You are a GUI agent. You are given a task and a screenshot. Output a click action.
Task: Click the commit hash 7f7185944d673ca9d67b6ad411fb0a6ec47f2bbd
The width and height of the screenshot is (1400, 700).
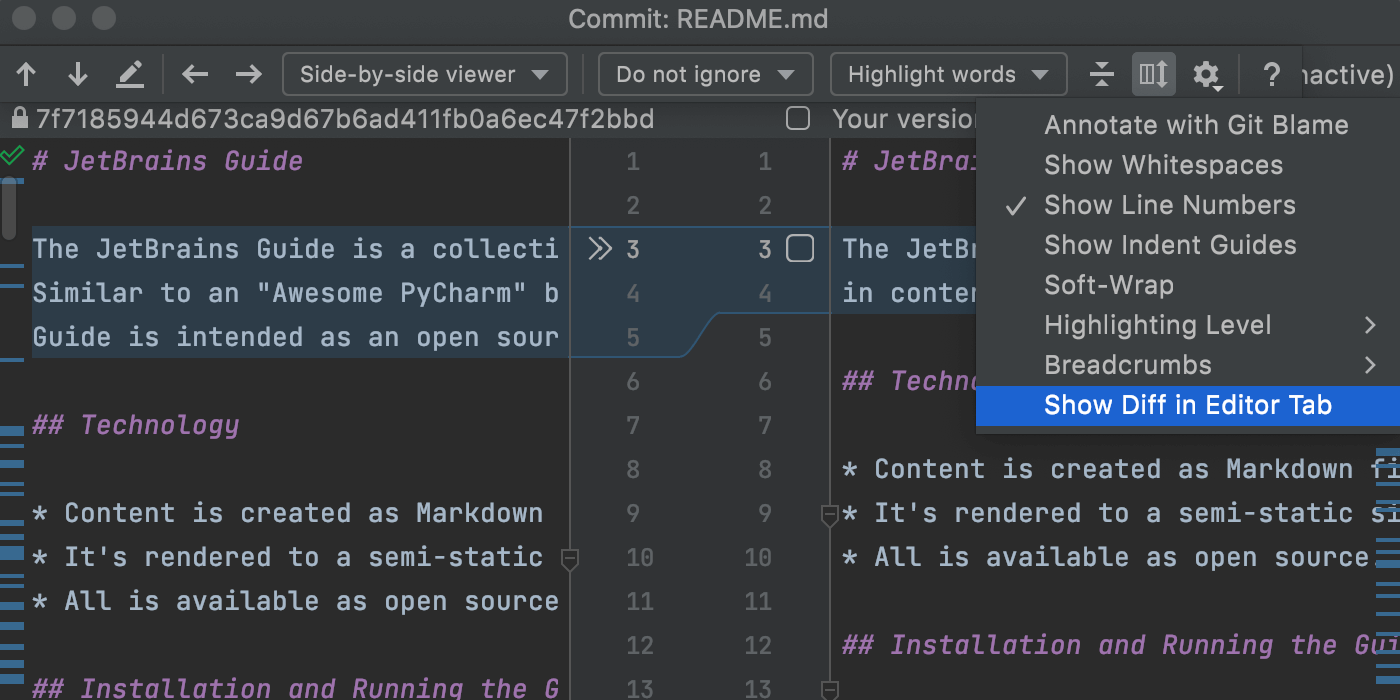pos(345,120)
